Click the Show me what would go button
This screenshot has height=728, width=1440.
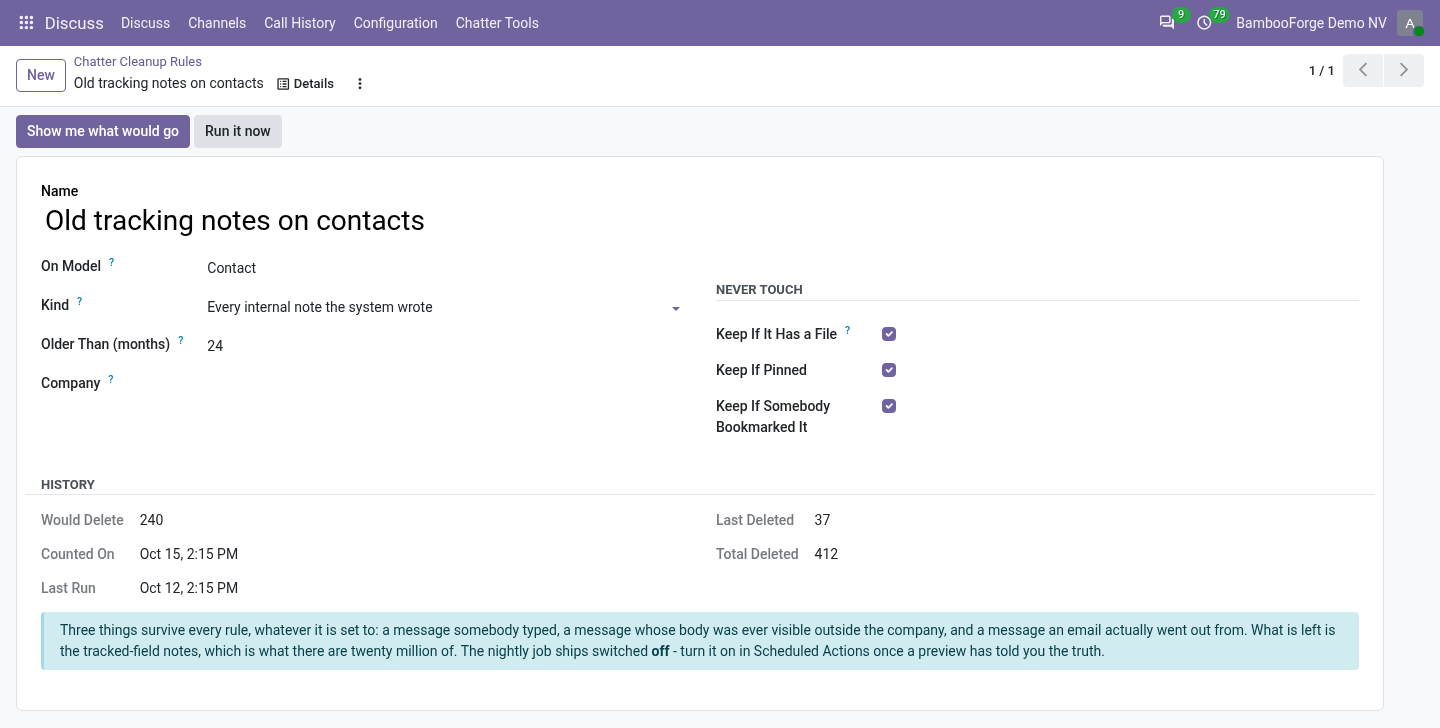tap(103, 131)
